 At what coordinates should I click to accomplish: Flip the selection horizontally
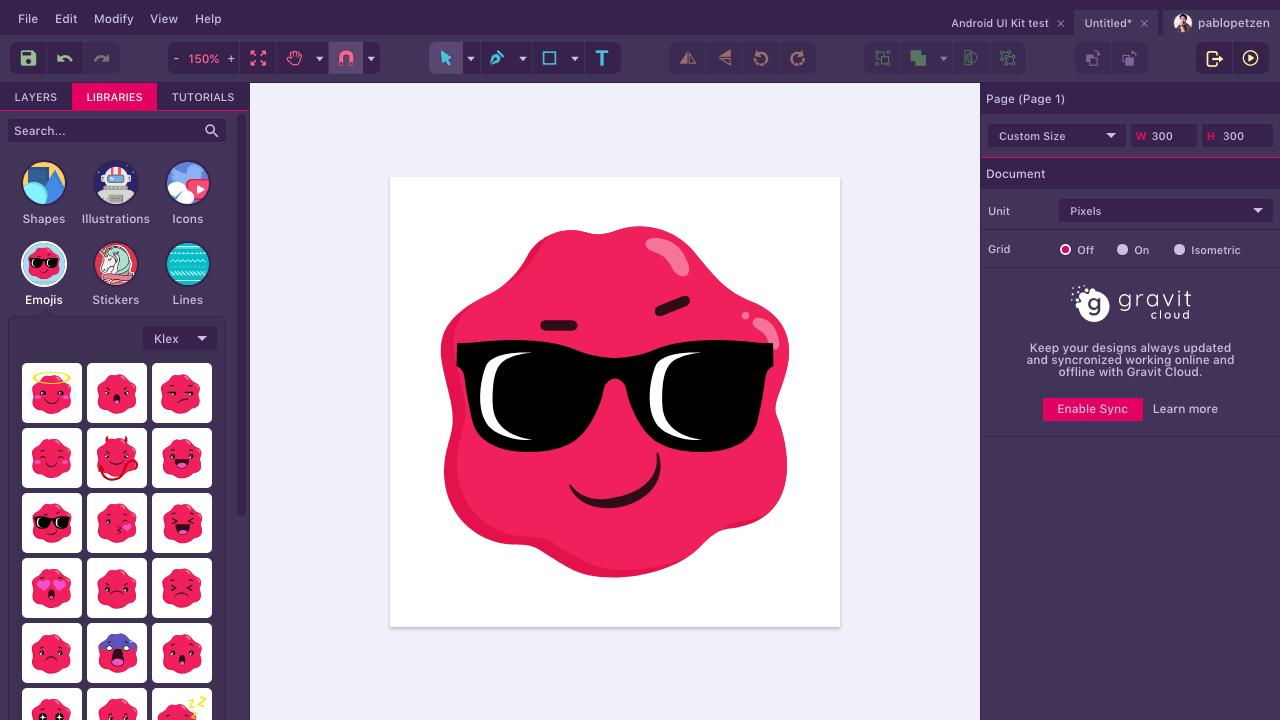click(x=687, y=58)
